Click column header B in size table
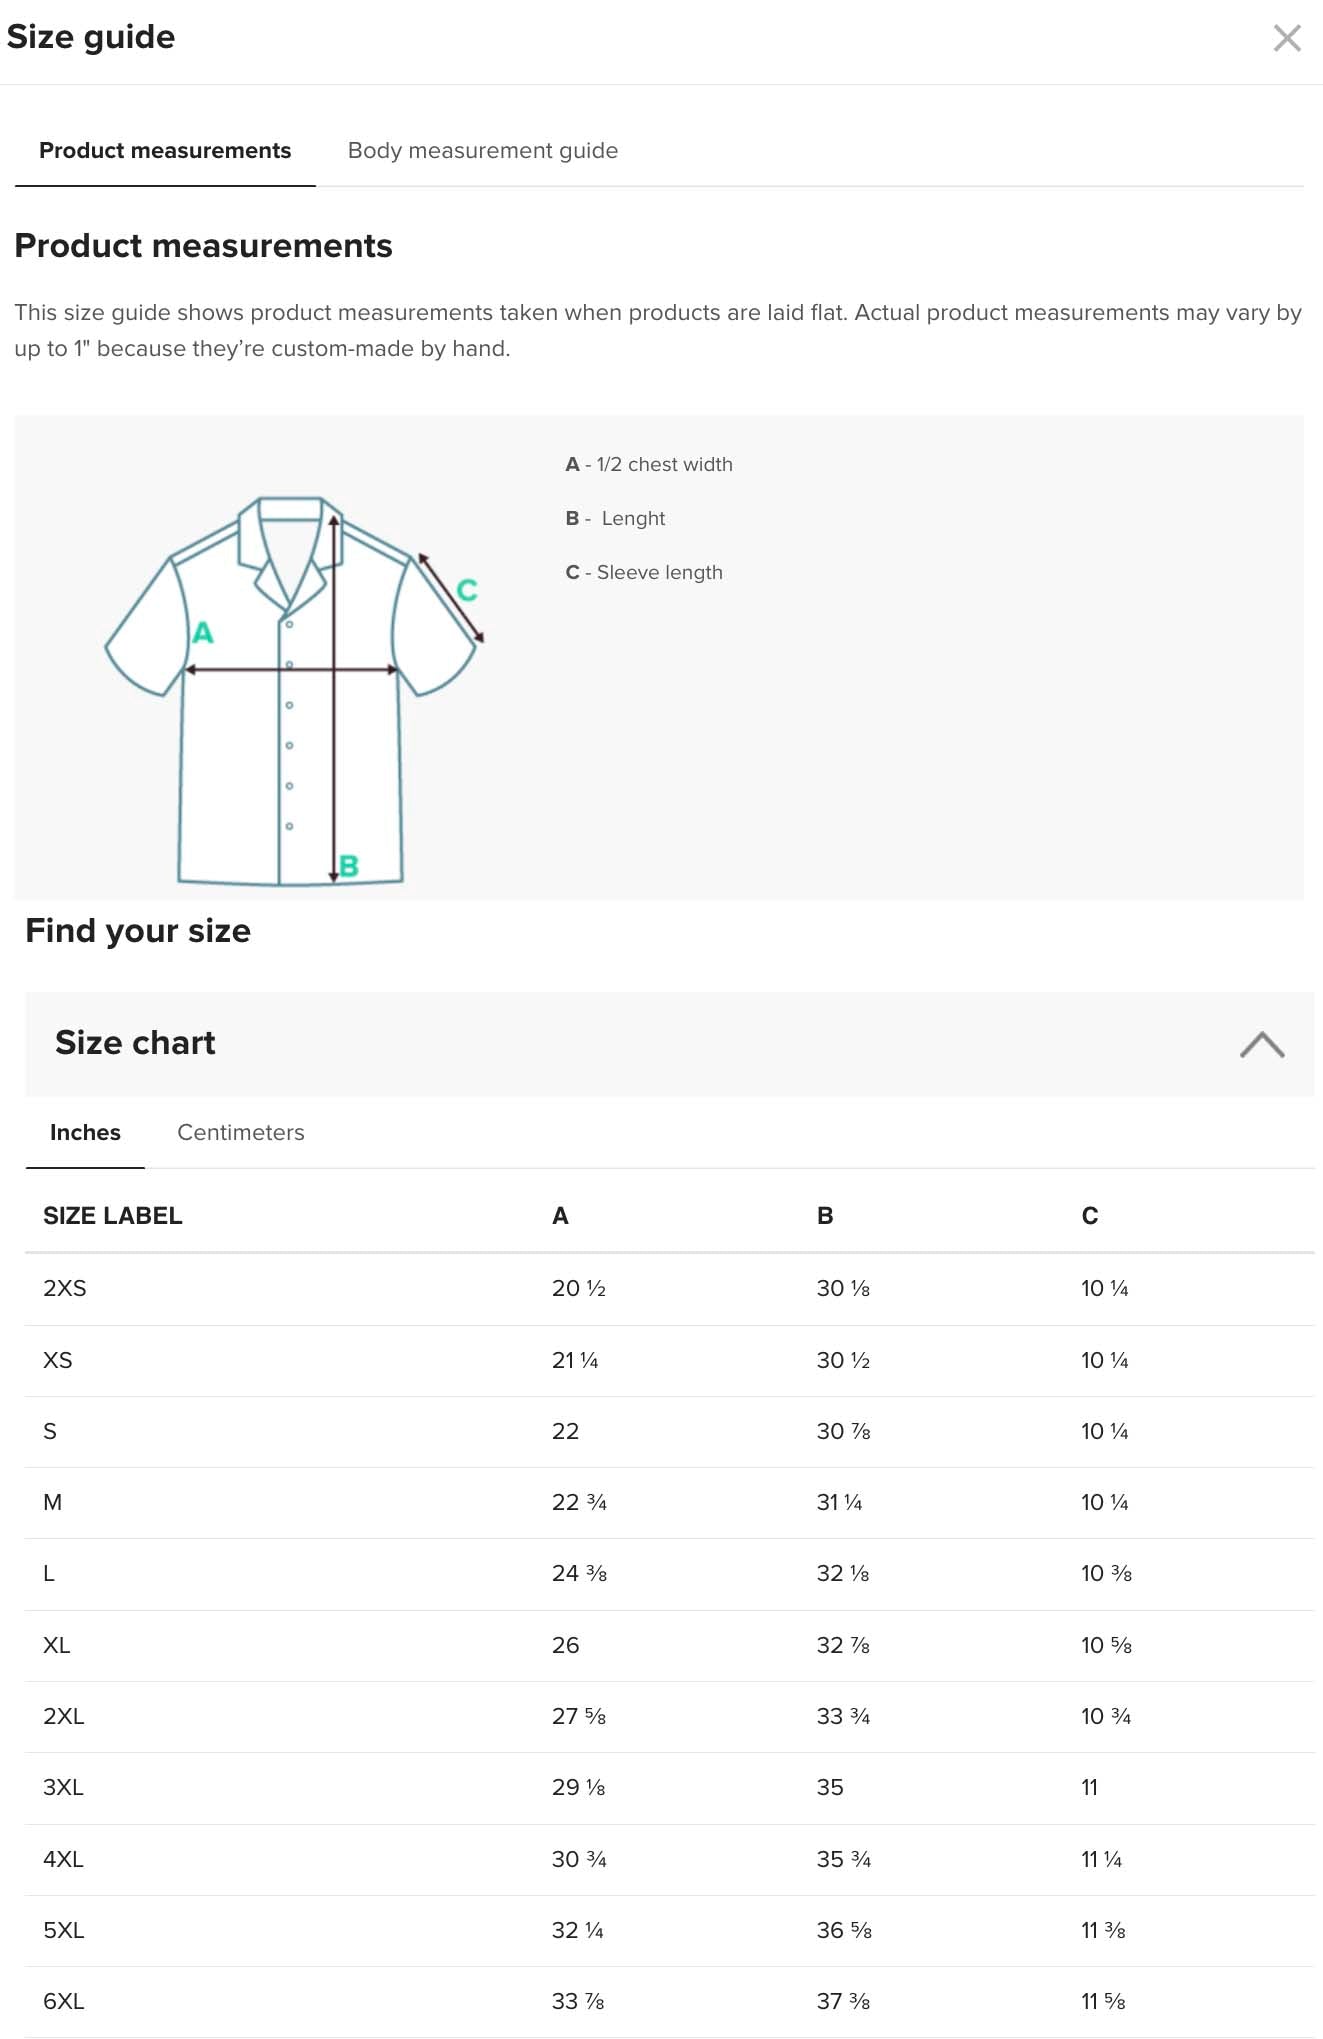The width and height of the screenshot is (1323, 2039). pos(825,1216)
